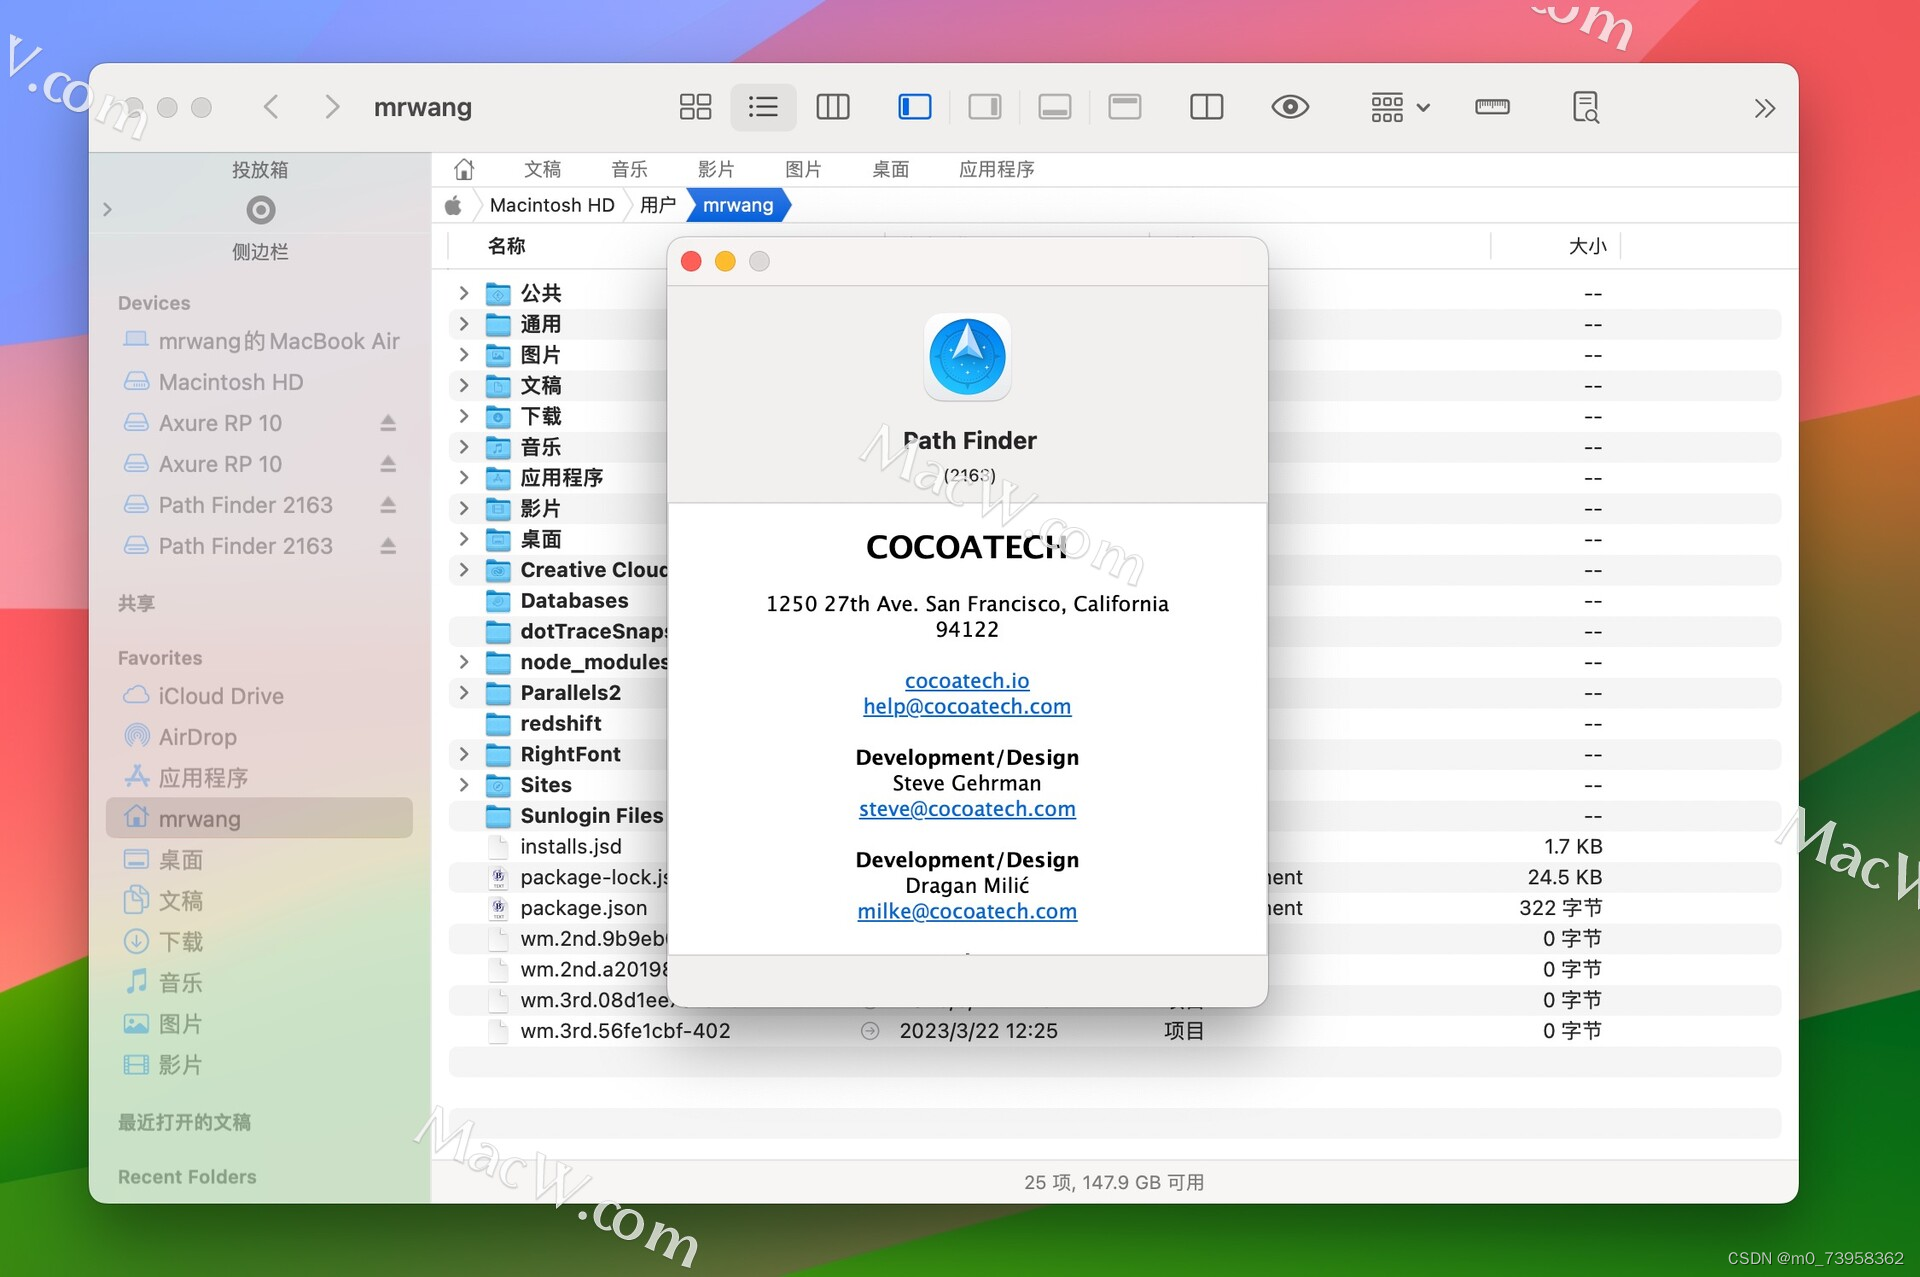
Task: Open cocoatech.io website link
Action: (x=966, y=677)
